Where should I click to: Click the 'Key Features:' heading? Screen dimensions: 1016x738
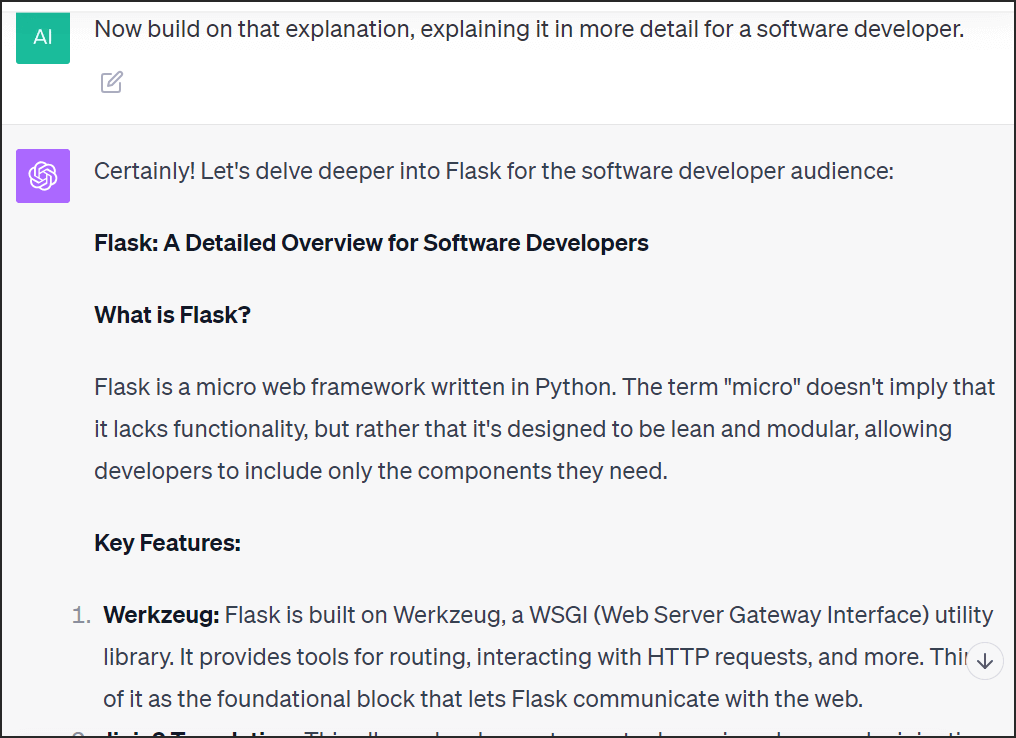click(167, 543)
